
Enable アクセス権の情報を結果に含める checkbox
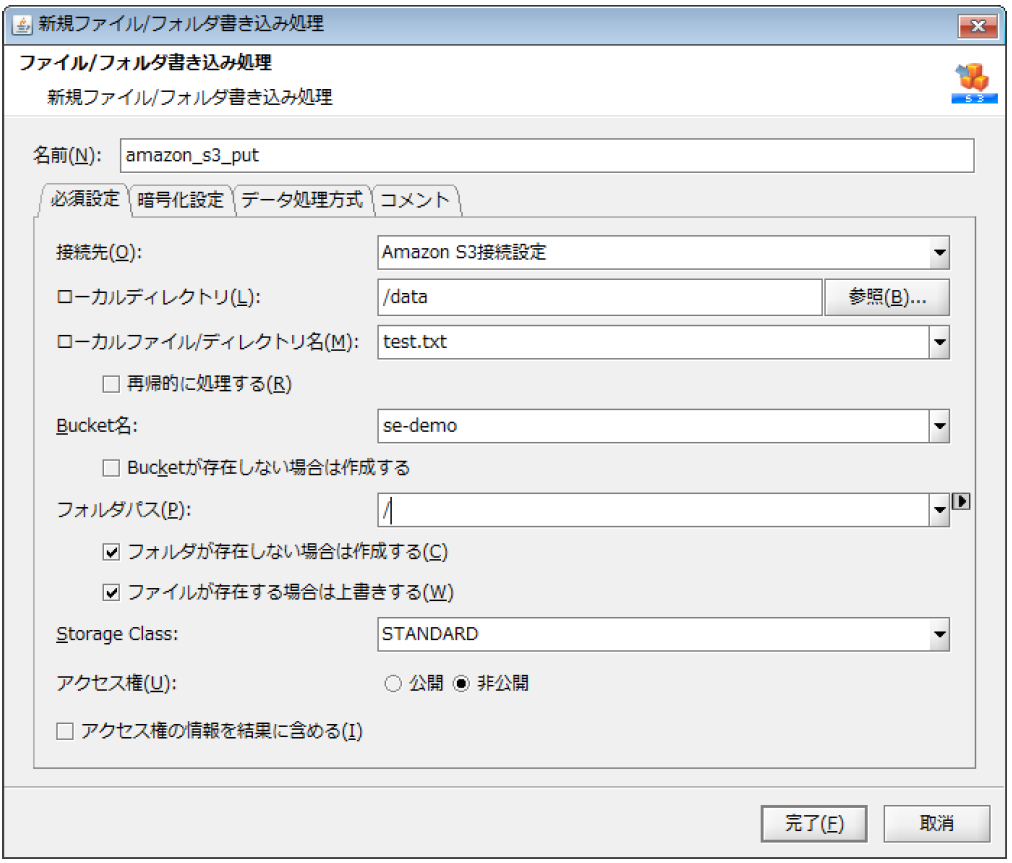(65, 731)
